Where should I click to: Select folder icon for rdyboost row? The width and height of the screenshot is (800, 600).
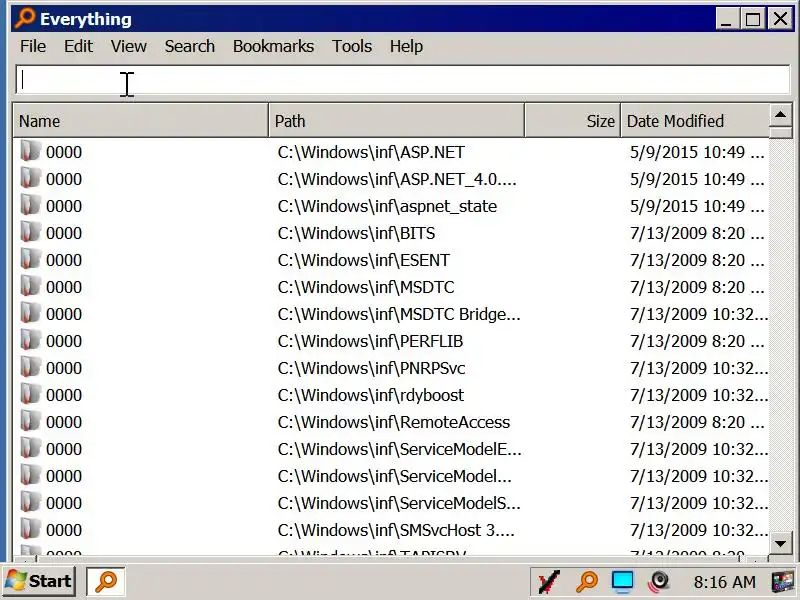(x=30, y=394)
